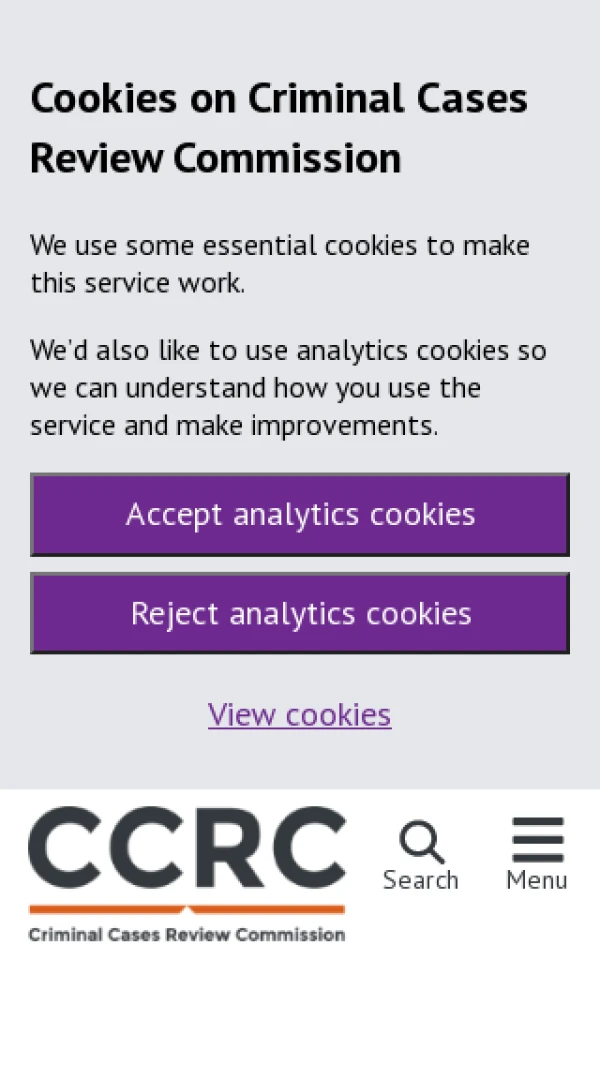Click the bottom bar of hamburger icon
The width and height of the screenshot is (600, 1065).
[538, 857]
